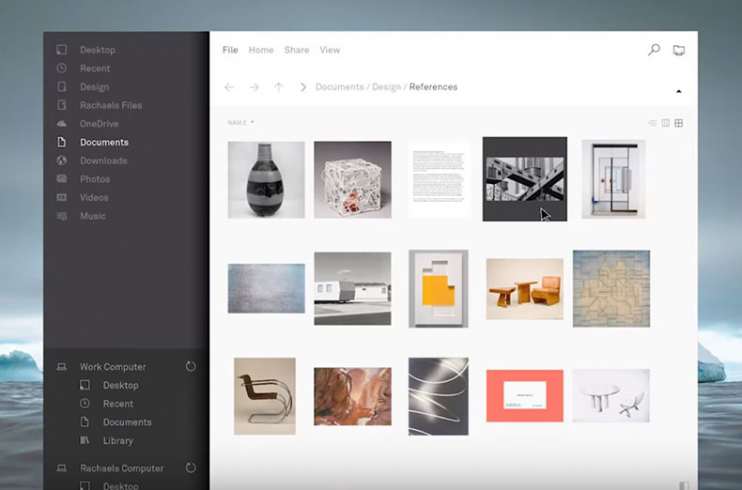
Task: Click the Music icon in sidebar
Action: click(62, 216)
